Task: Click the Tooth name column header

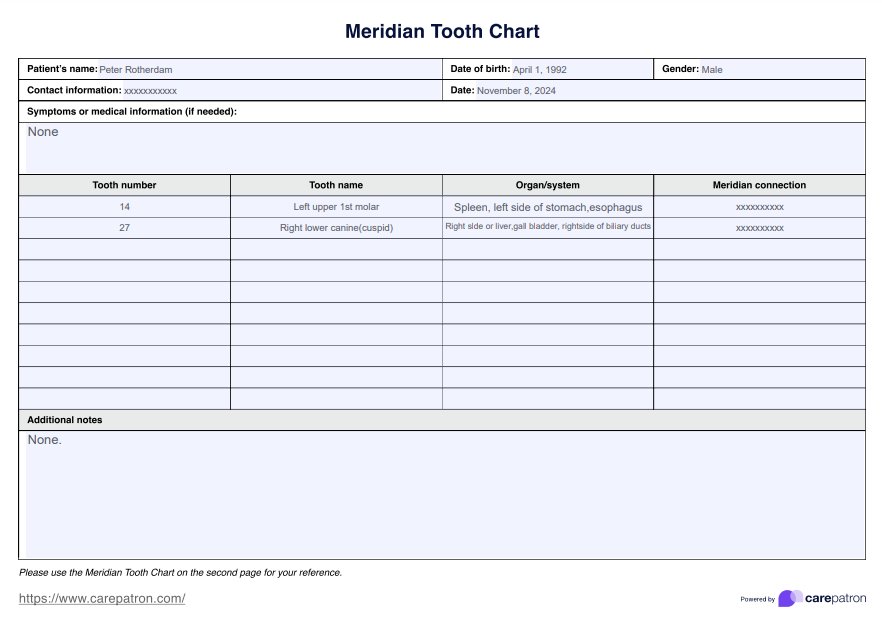Action: (336, 185)
